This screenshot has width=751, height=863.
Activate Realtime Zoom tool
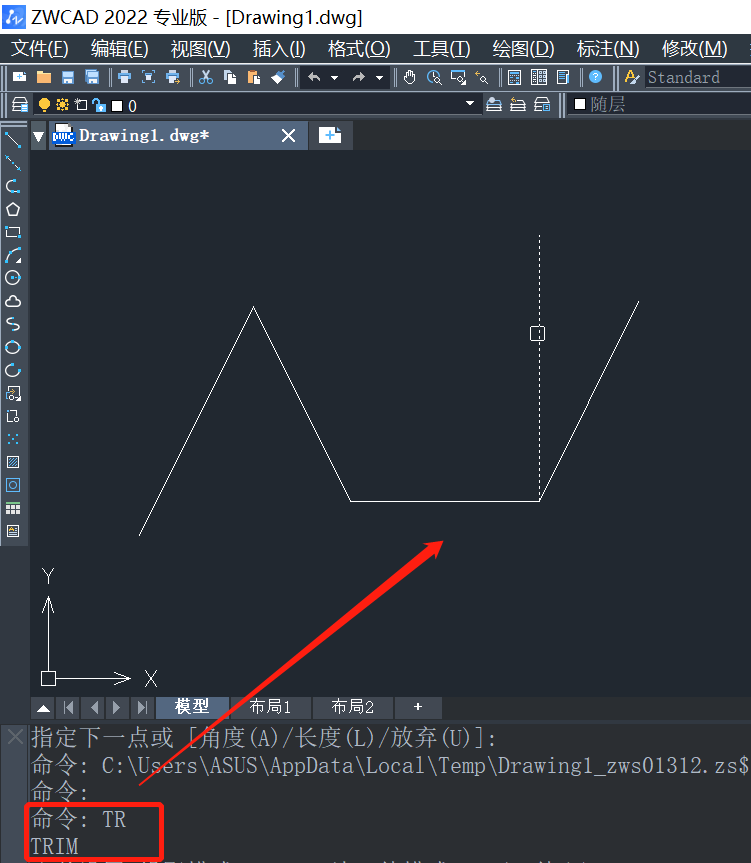(x=434, y=77)
